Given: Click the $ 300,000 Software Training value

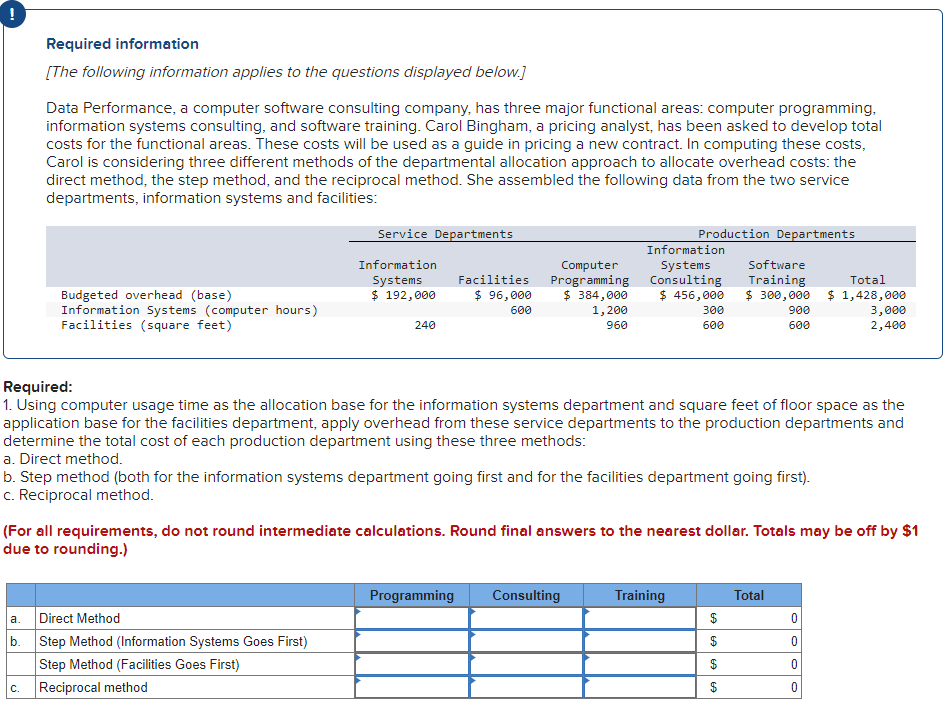Looking at the screenshot, I should (778, 295).
